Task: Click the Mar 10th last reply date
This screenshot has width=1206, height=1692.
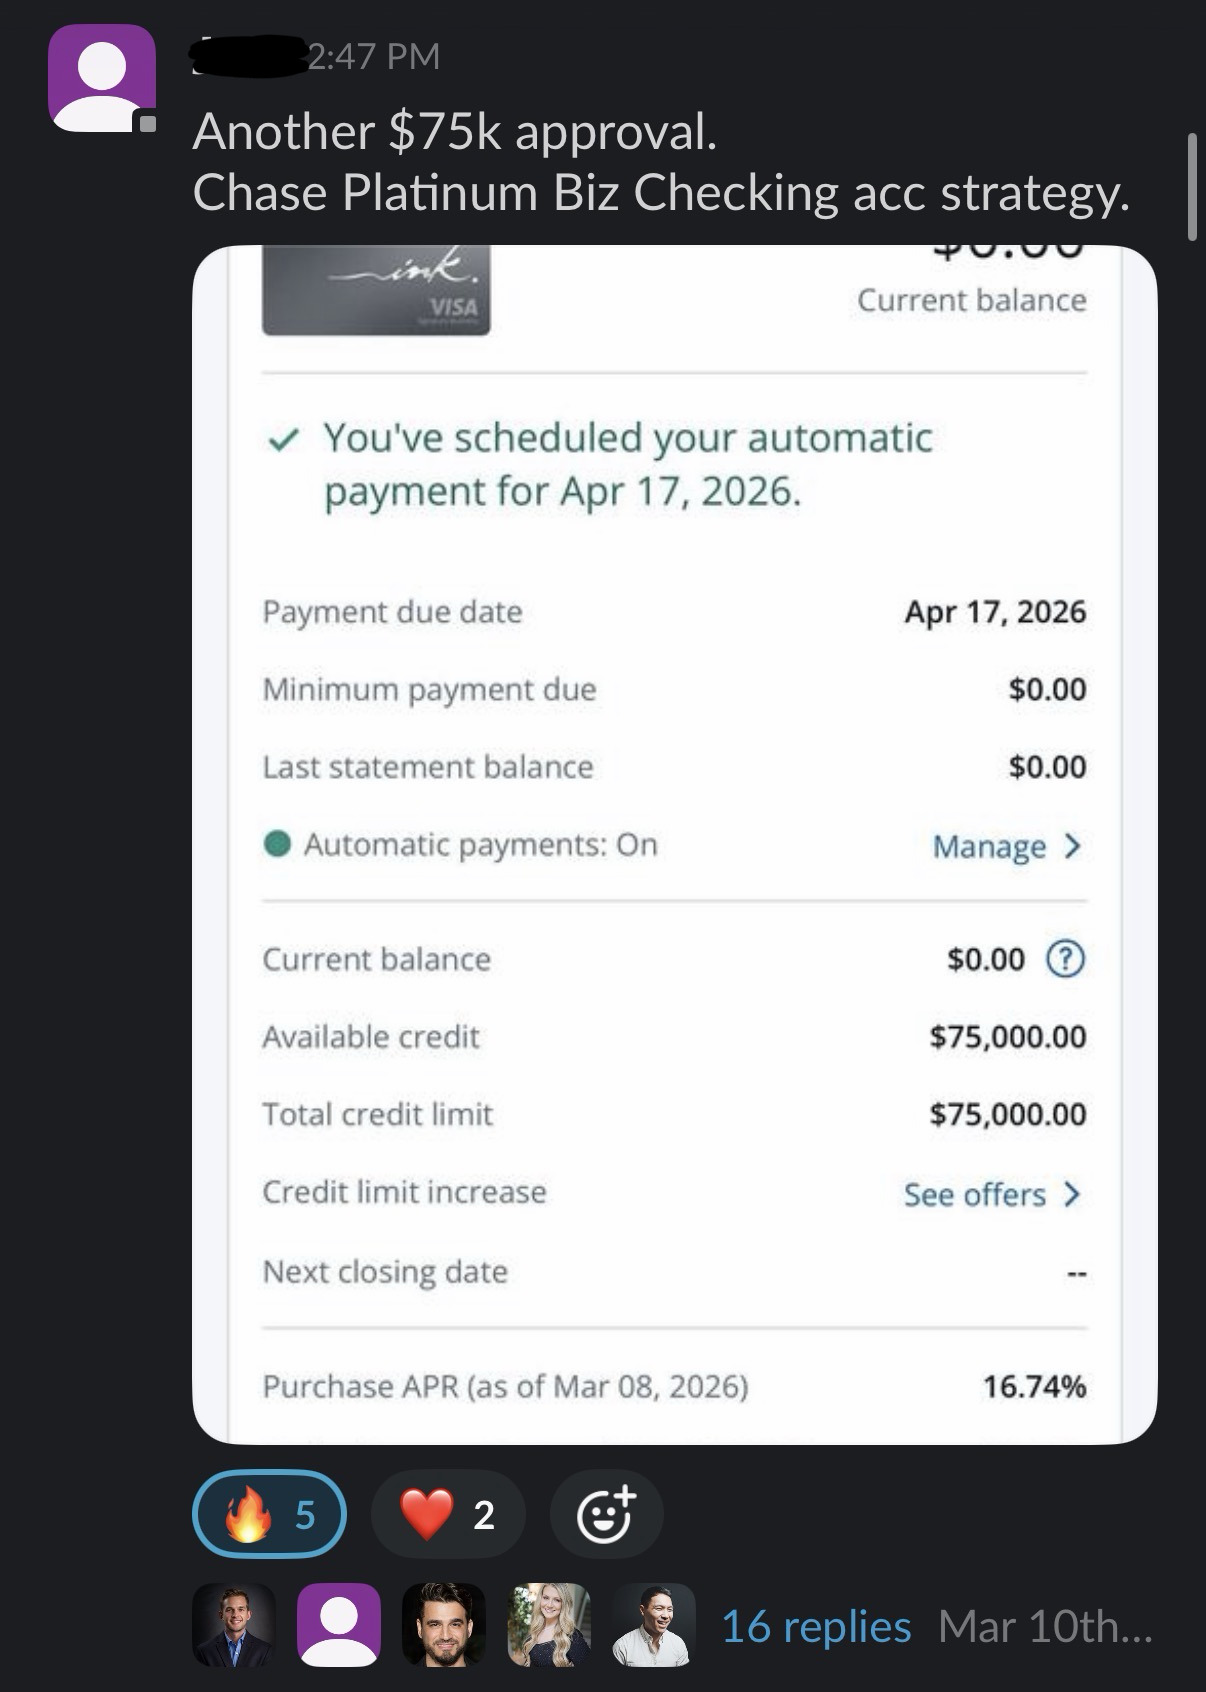Action: coord(1045,1627)
